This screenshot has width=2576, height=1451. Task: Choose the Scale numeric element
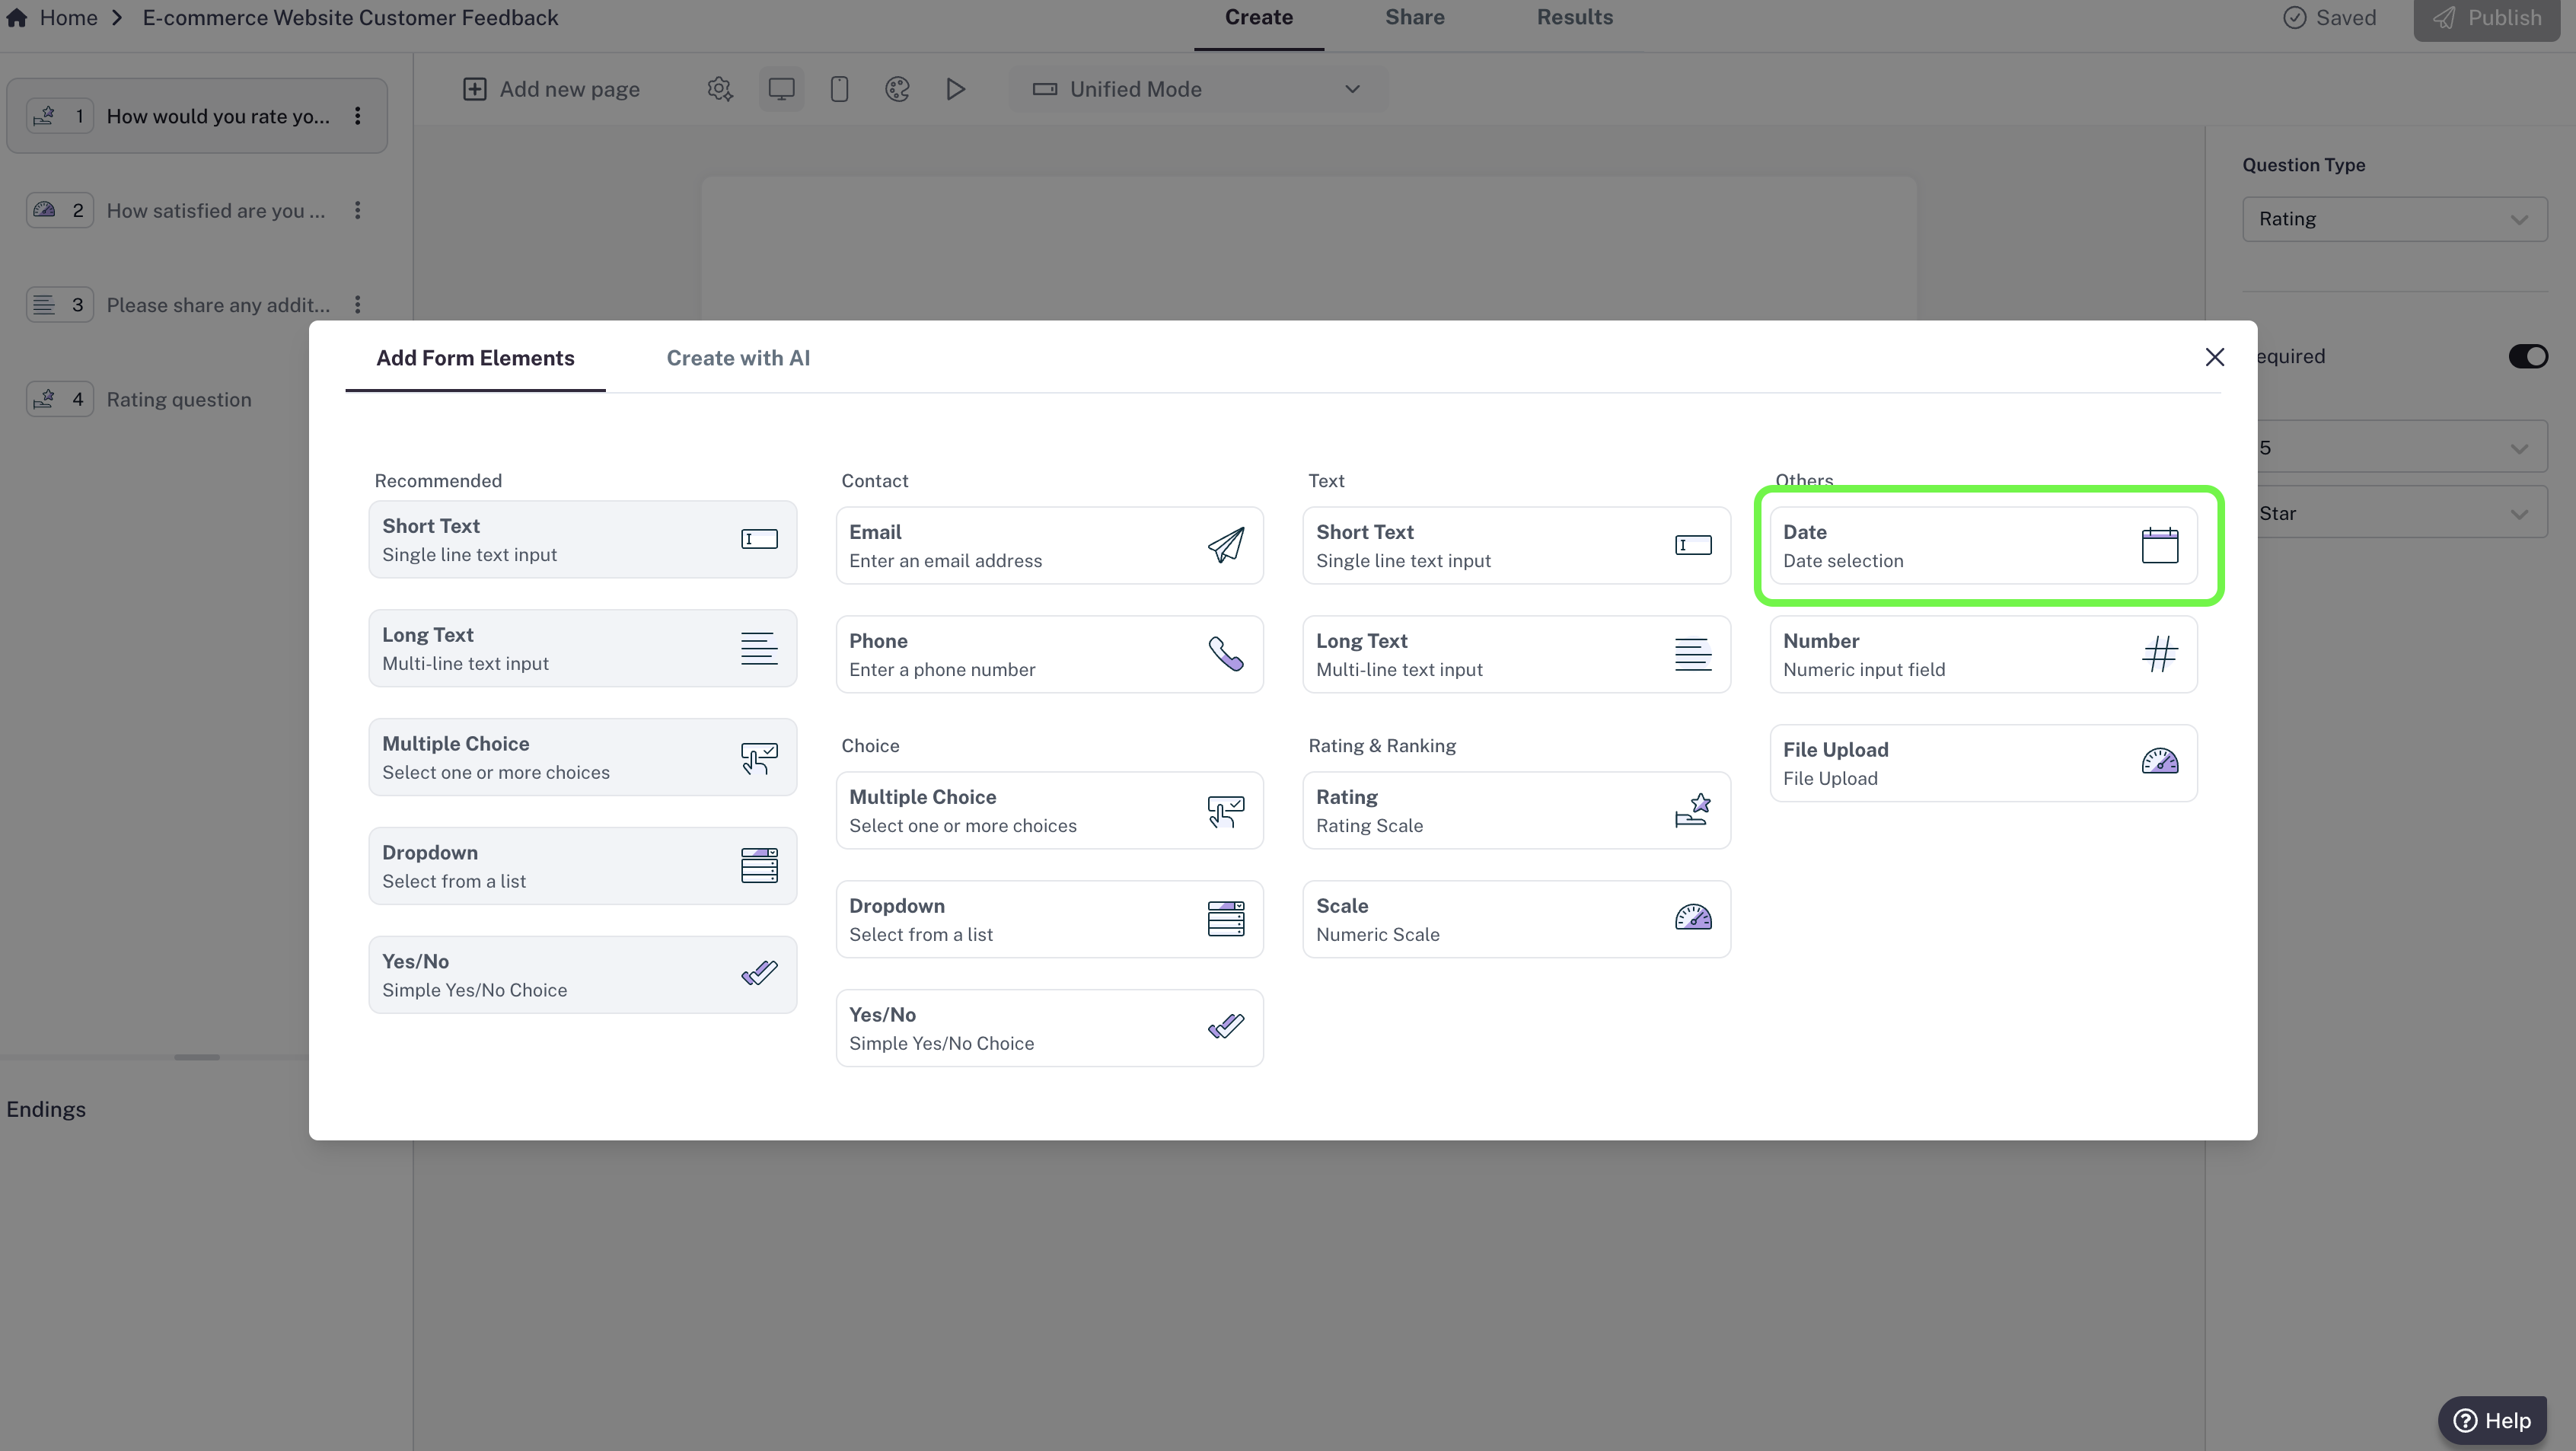coord(1515,919)
